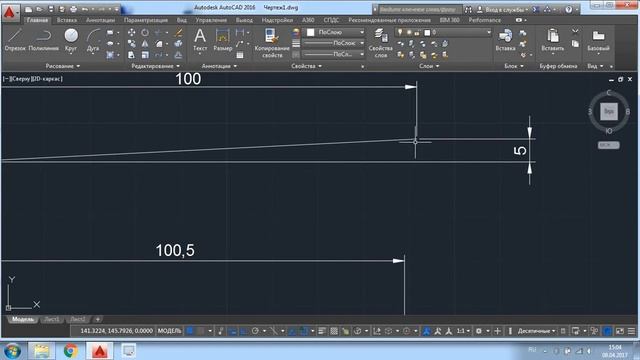The height and width of the screenshot is (360, 640).
Task: Expand the Рисование panel
Action: coord(62,66)
